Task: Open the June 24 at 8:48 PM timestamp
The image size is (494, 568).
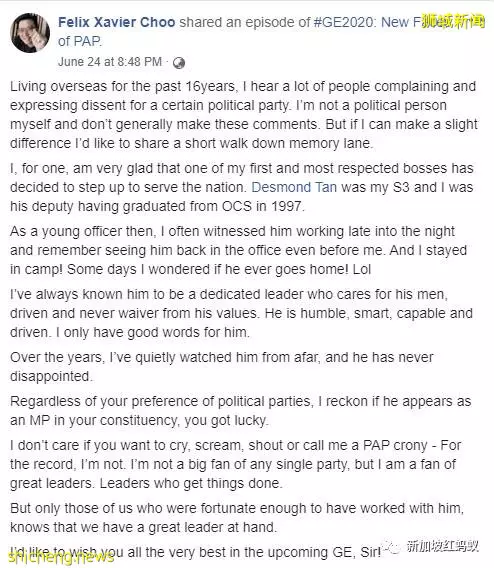Action: [x=110, y=62]
